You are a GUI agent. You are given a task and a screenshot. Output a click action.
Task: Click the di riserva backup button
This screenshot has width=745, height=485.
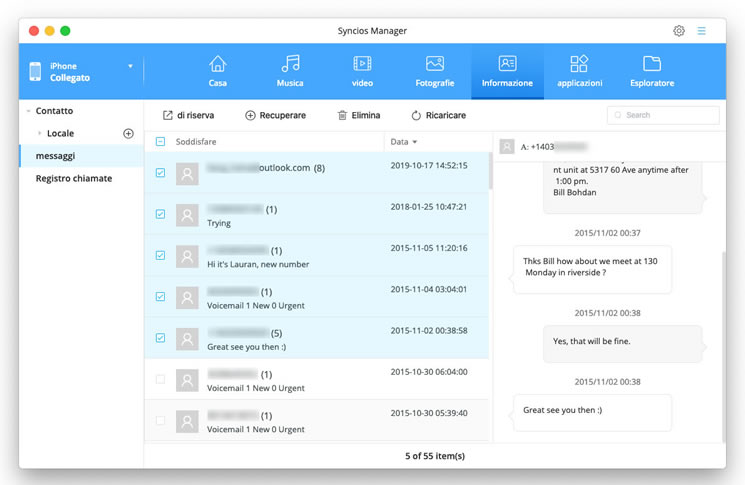click(188, 115)
